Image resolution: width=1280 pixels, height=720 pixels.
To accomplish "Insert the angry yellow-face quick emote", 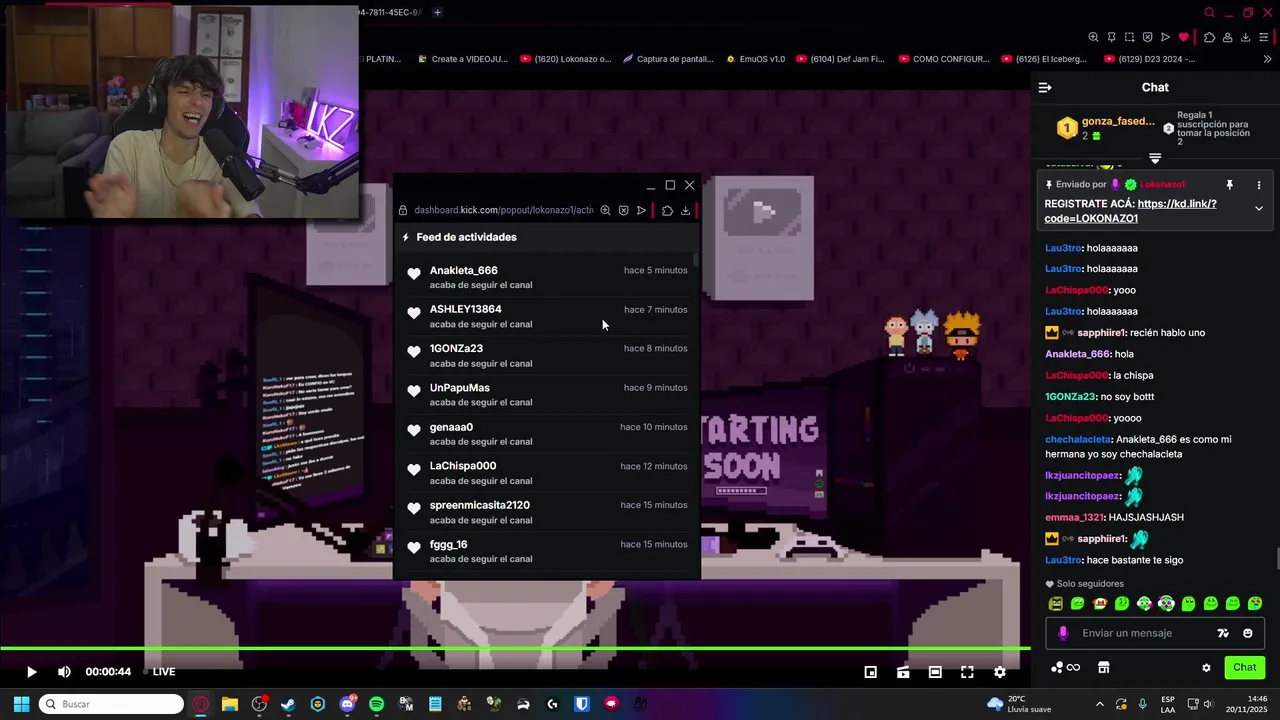I will click(1056, 604).
